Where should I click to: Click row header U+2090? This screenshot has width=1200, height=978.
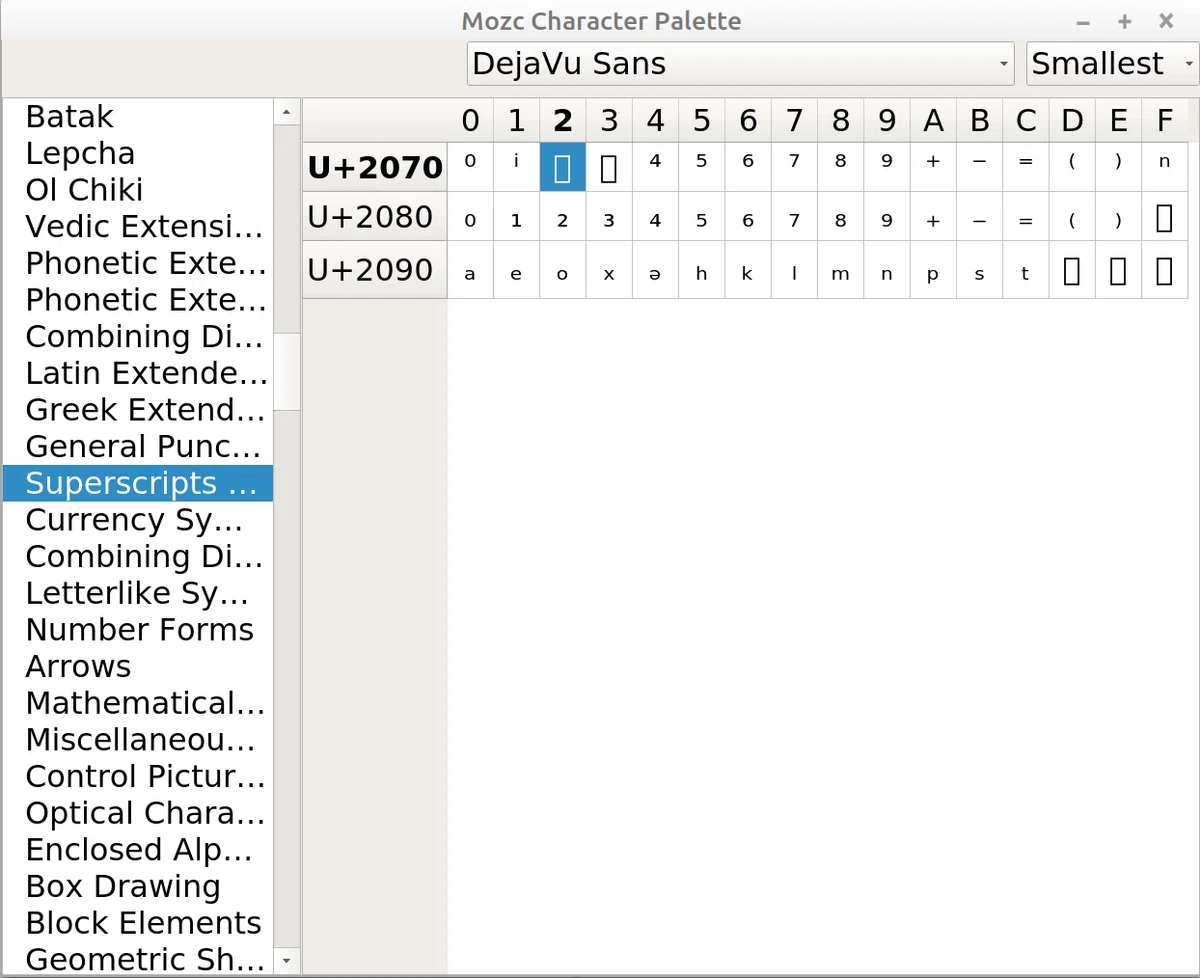(375, 270)
